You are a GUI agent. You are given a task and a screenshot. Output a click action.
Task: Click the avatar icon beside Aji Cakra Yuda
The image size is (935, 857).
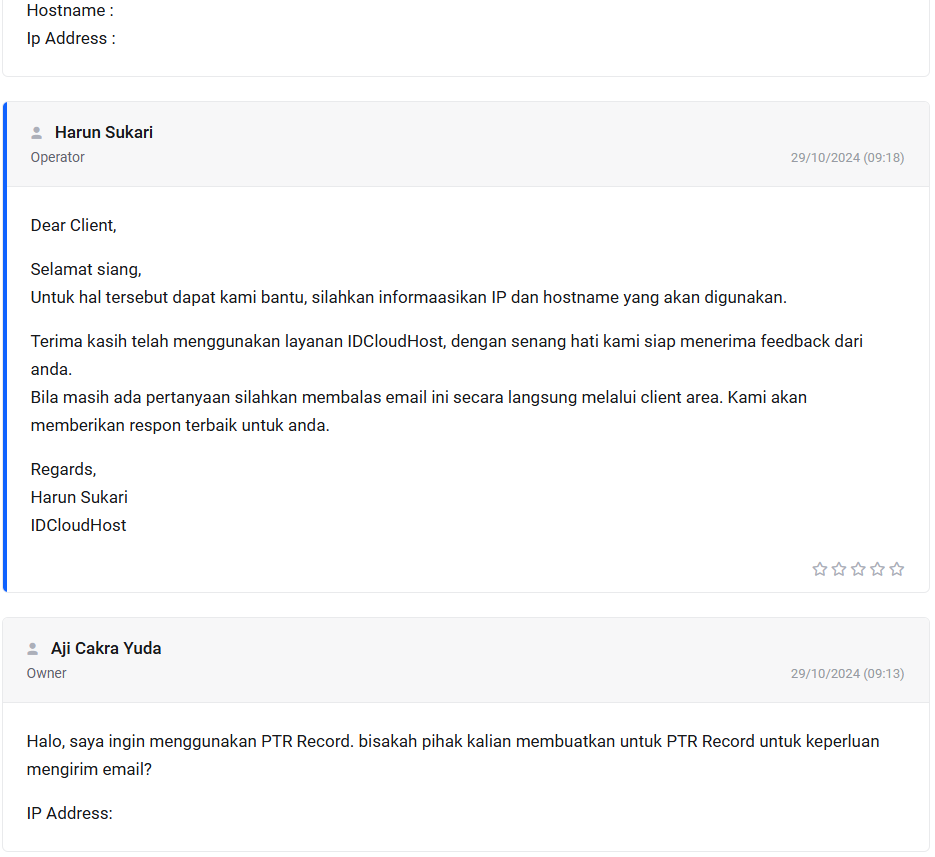tap(33, 649)
